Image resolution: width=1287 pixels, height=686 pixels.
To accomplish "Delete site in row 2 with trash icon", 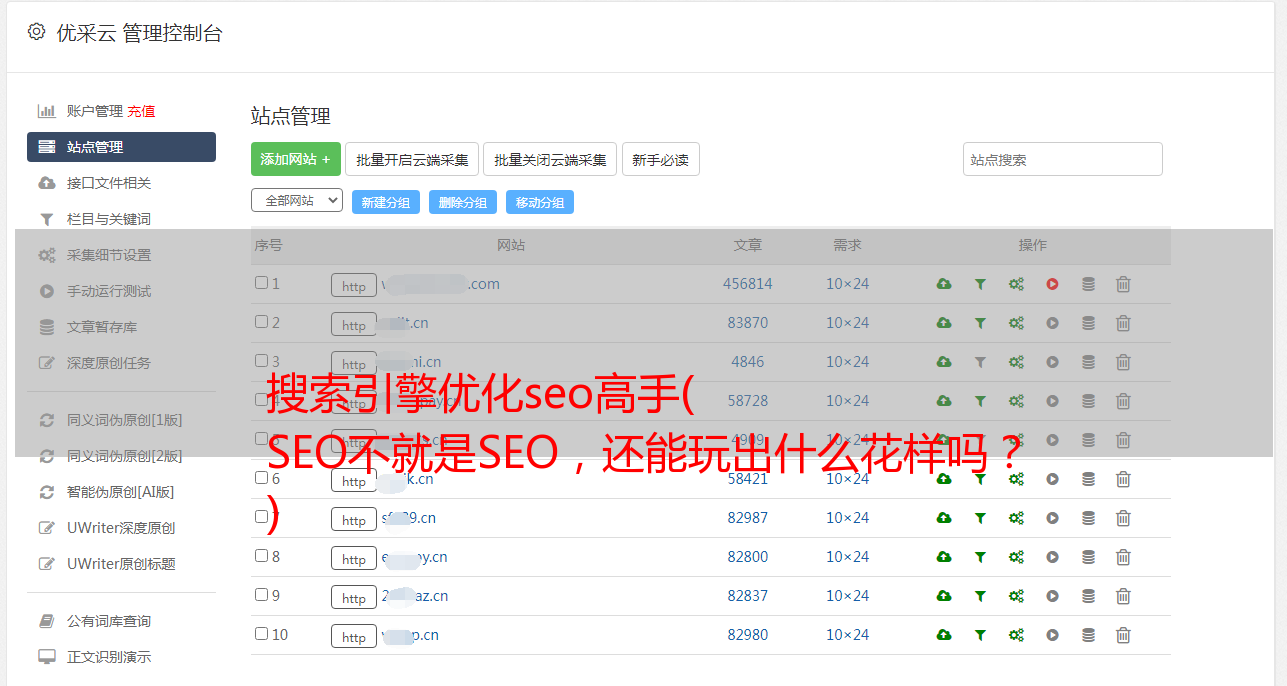I will coord(1123,323).
